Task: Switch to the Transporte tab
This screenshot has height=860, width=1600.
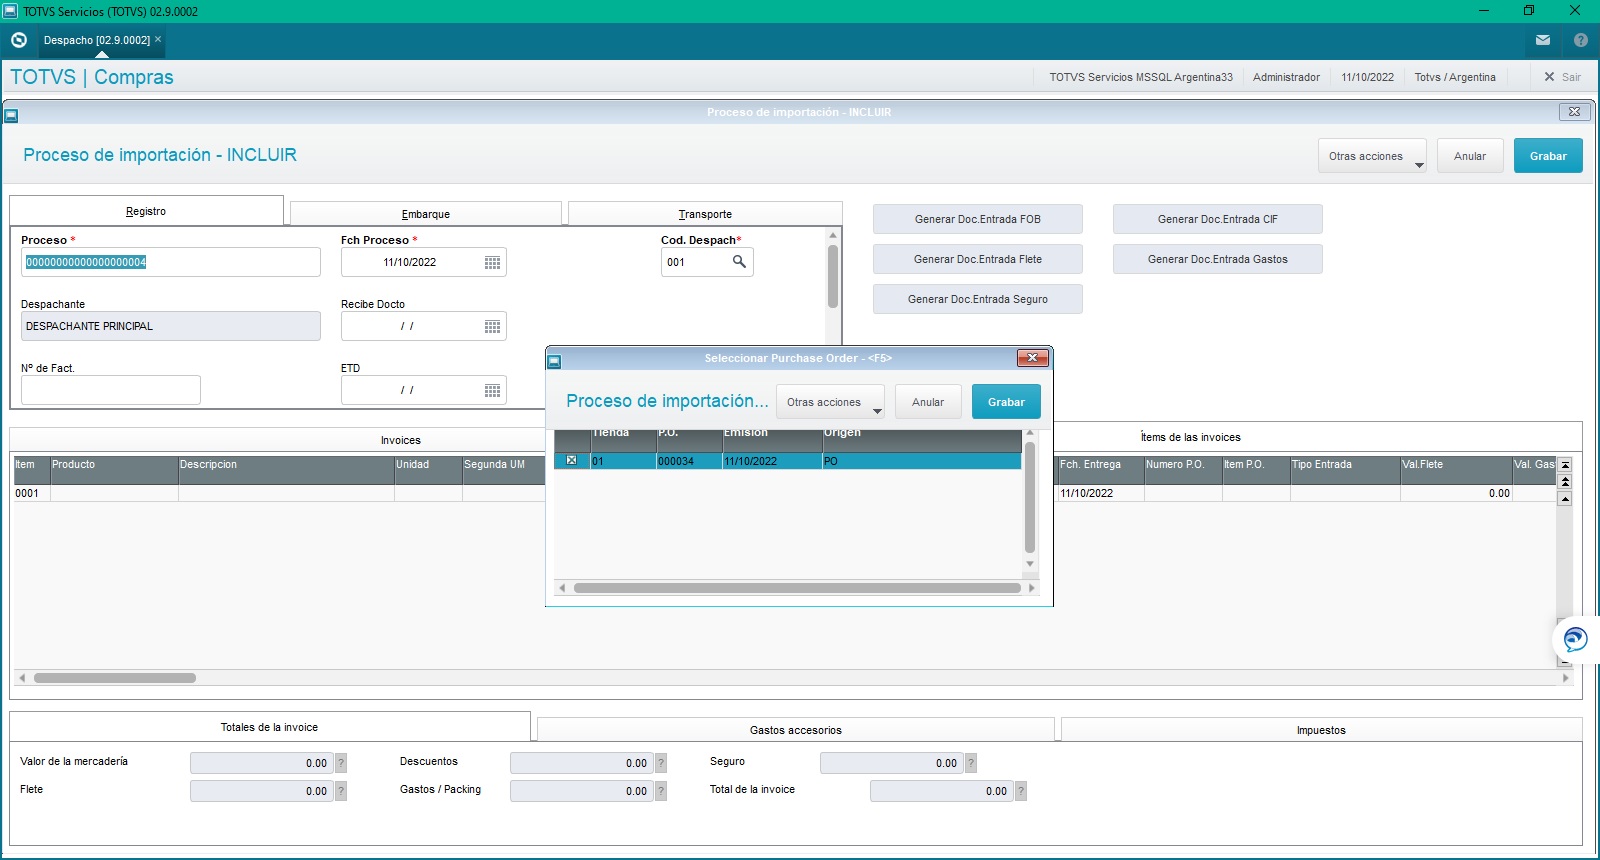Action: [x=705, y=214]
